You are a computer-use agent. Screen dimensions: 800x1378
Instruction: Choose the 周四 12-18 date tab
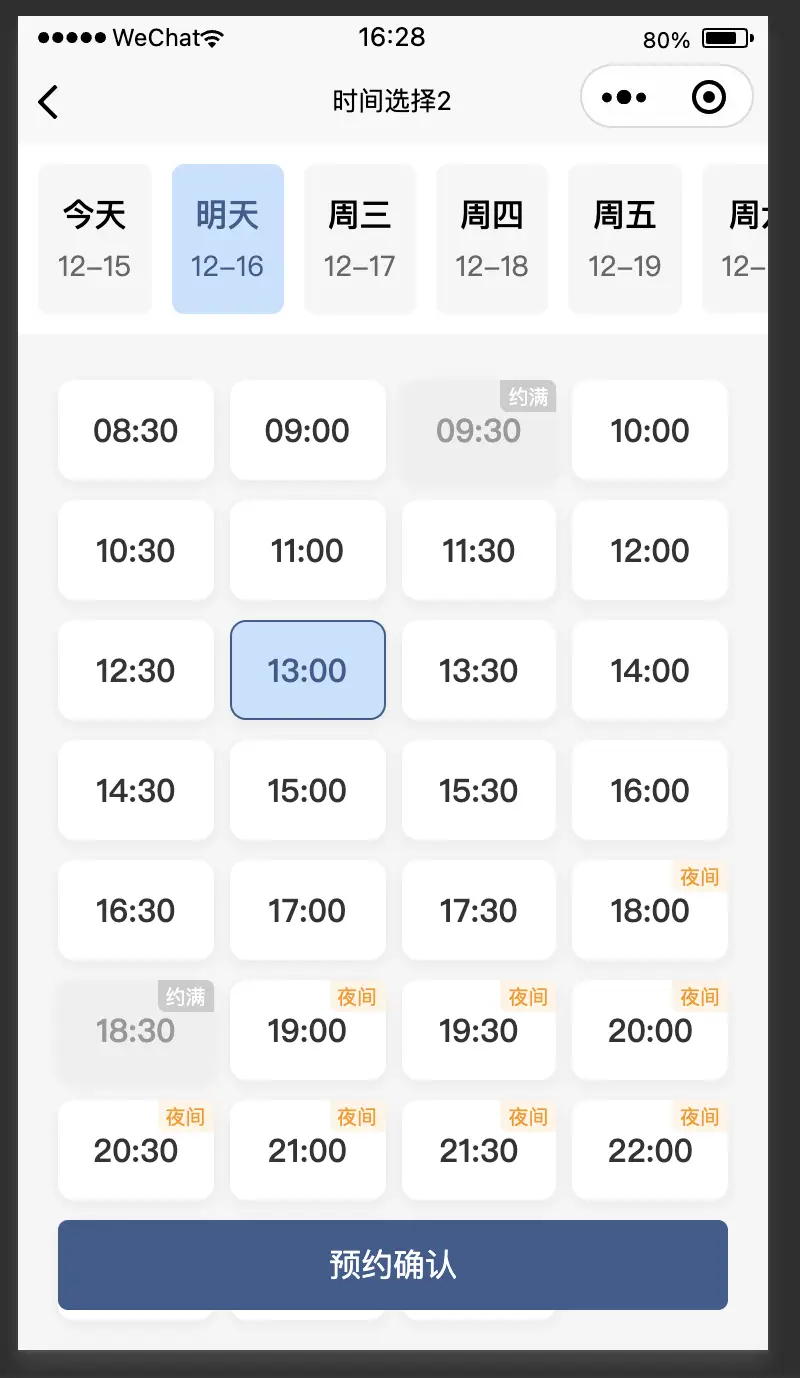(492, 239)
